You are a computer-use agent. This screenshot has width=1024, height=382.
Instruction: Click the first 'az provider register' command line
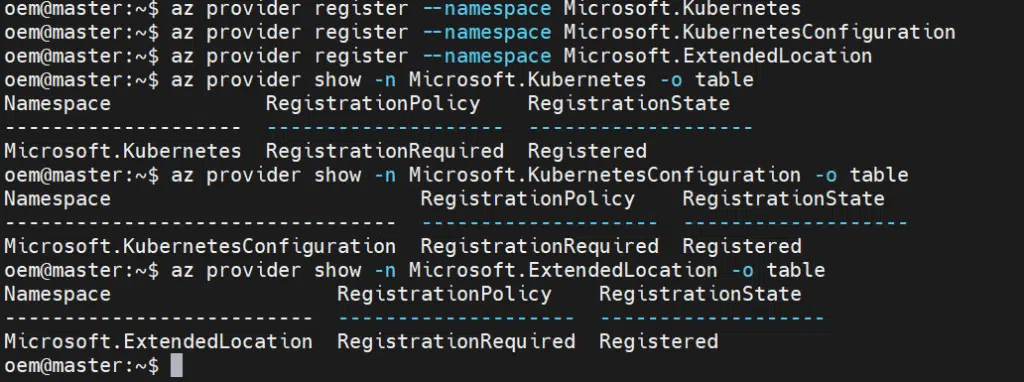[x=402, y=8]
